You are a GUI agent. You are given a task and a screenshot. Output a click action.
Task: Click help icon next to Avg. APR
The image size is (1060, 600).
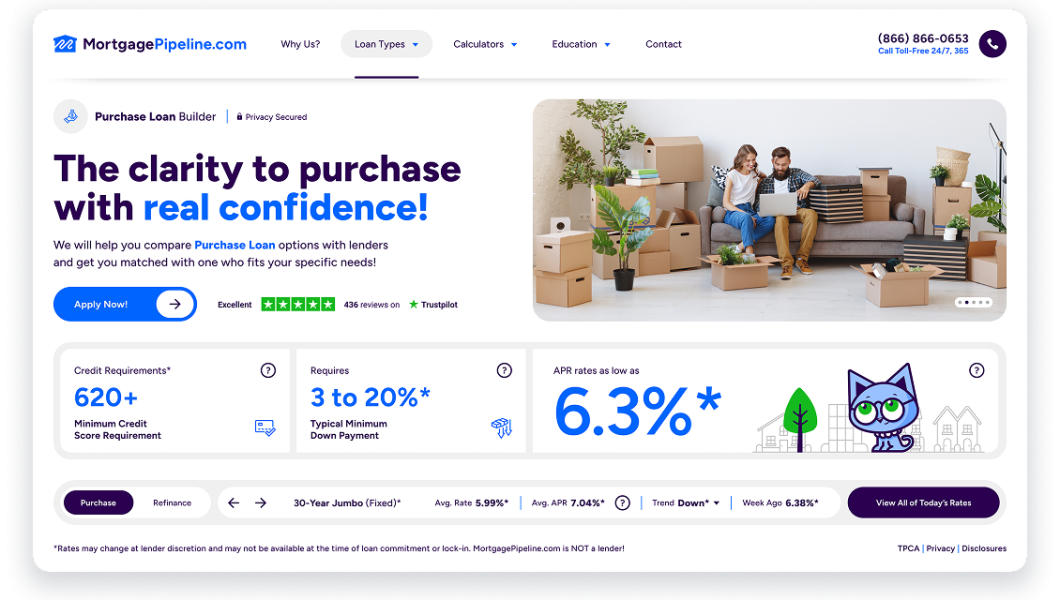623,503
